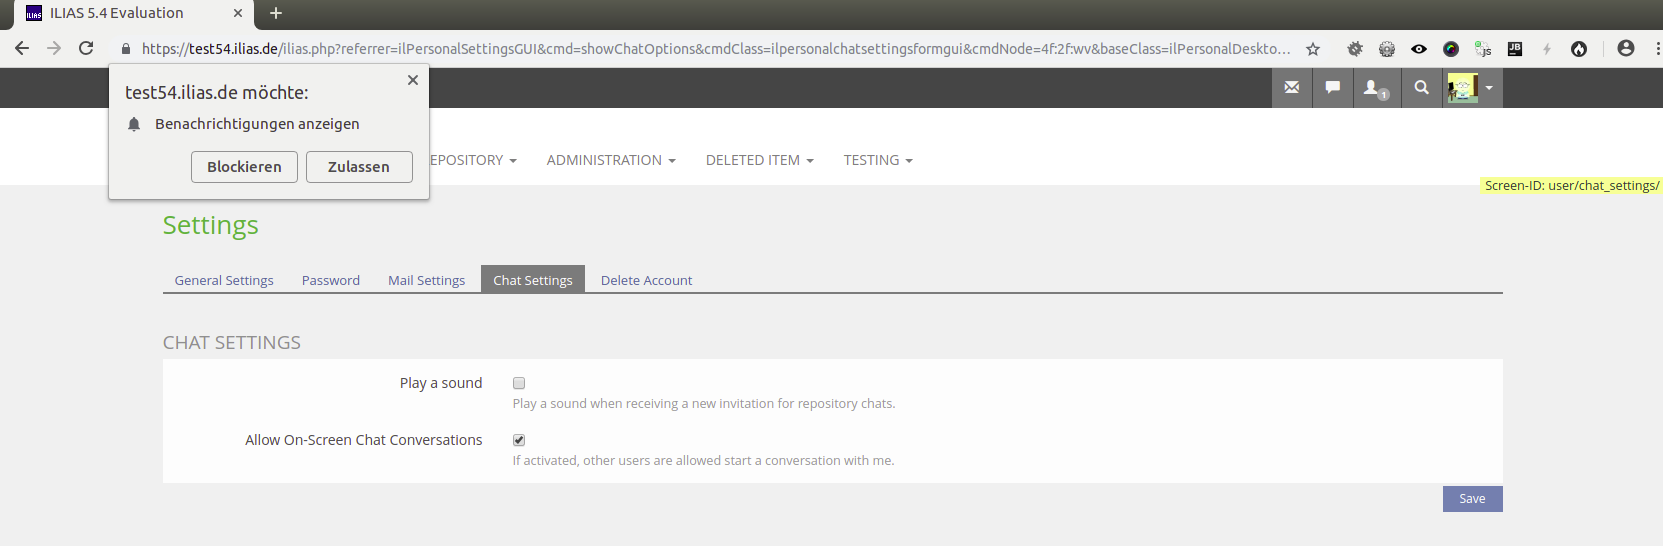
Task: Save the chat settings
Action: point(1472,499)
